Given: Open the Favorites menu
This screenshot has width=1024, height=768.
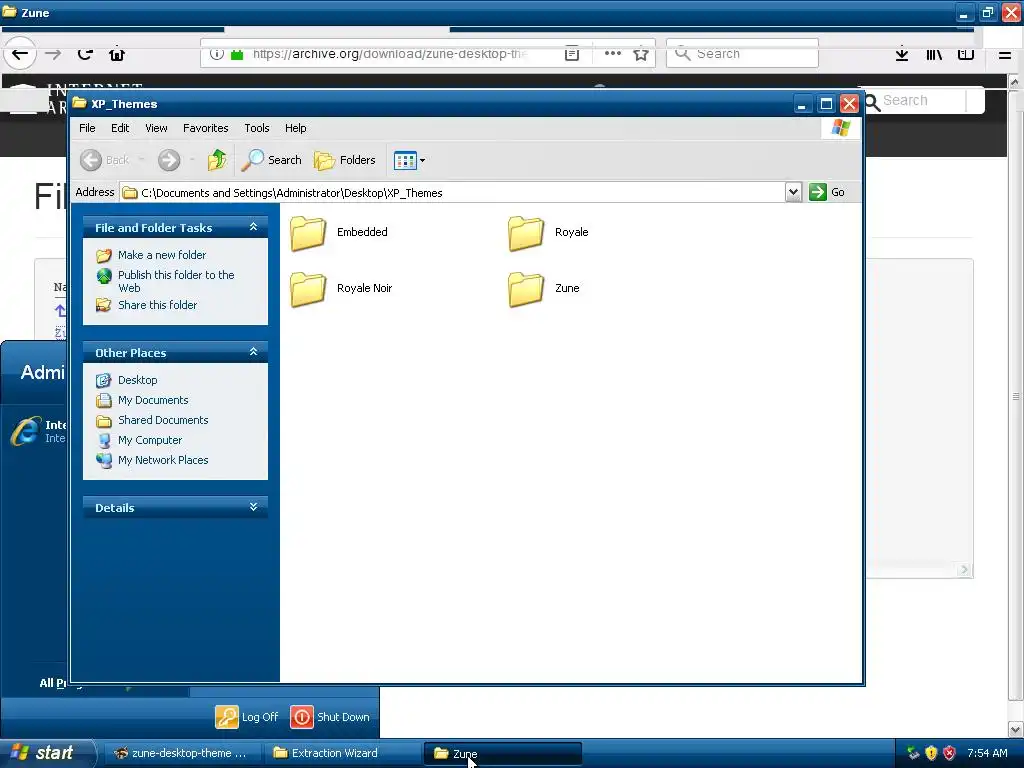Looking at the screenshot, I should pos(206,128).
